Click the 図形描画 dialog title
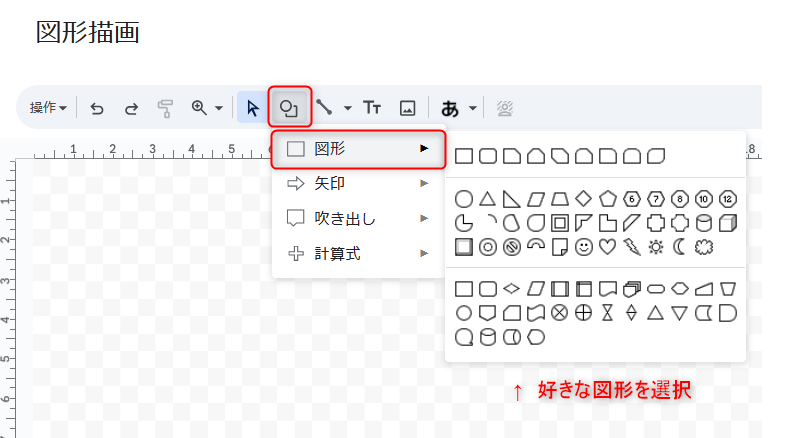The image size is (812, 438). tap(88, 32)
